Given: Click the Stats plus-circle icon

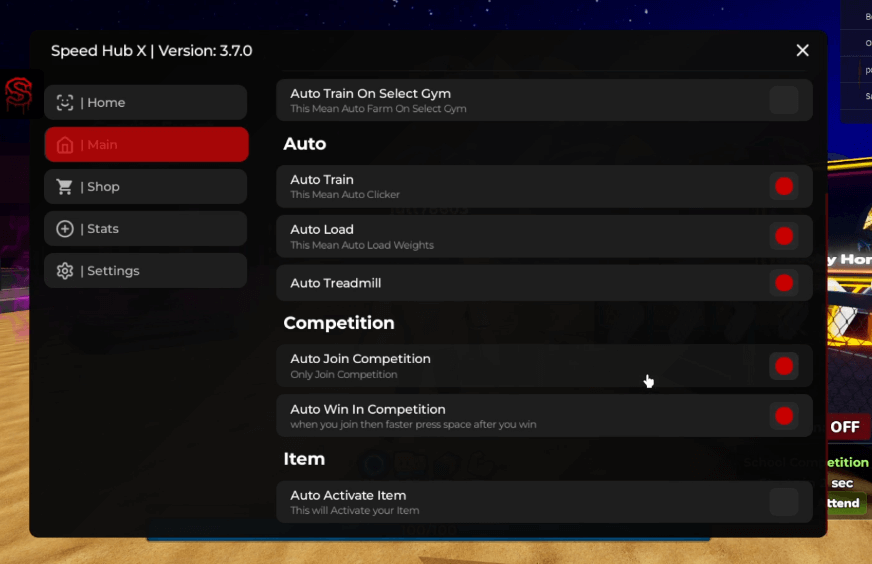Looking at the screenshot, I should coord(65,229).
